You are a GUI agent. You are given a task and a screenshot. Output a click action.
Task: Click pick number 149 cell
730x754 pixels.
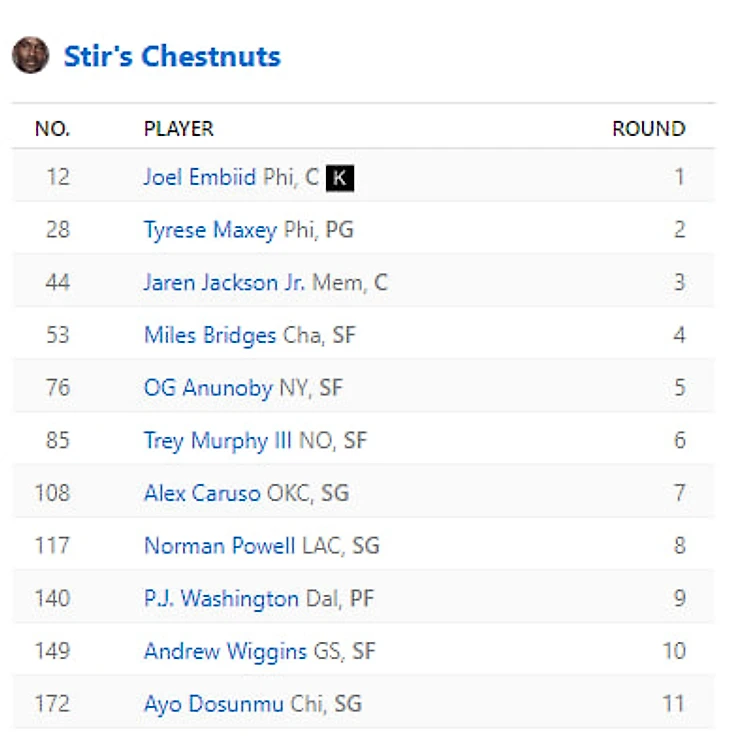pos(52,651)
